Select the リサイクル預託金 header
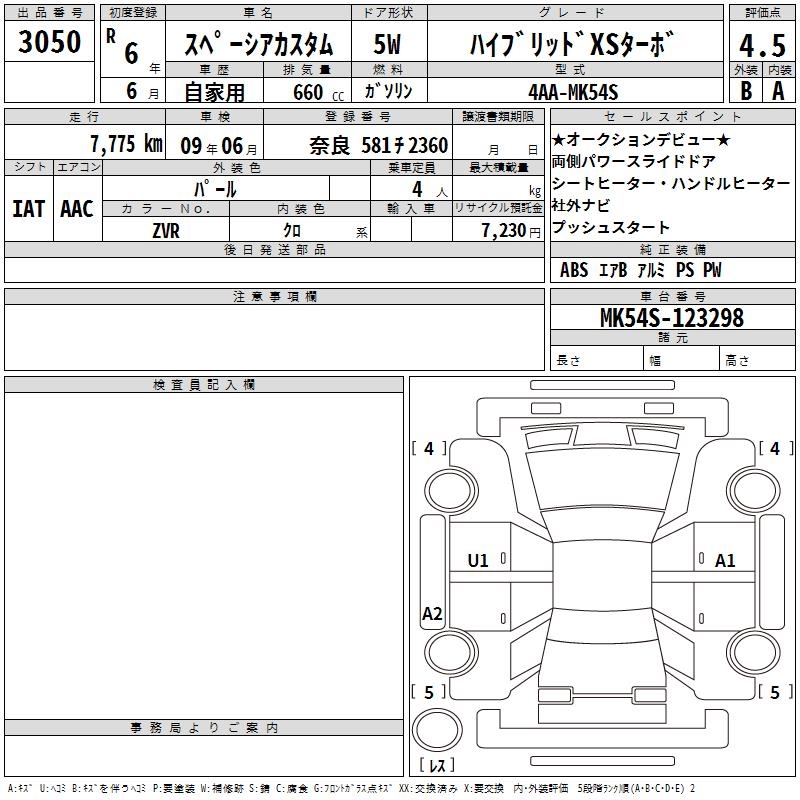800x800 pixels. (498, 208)
